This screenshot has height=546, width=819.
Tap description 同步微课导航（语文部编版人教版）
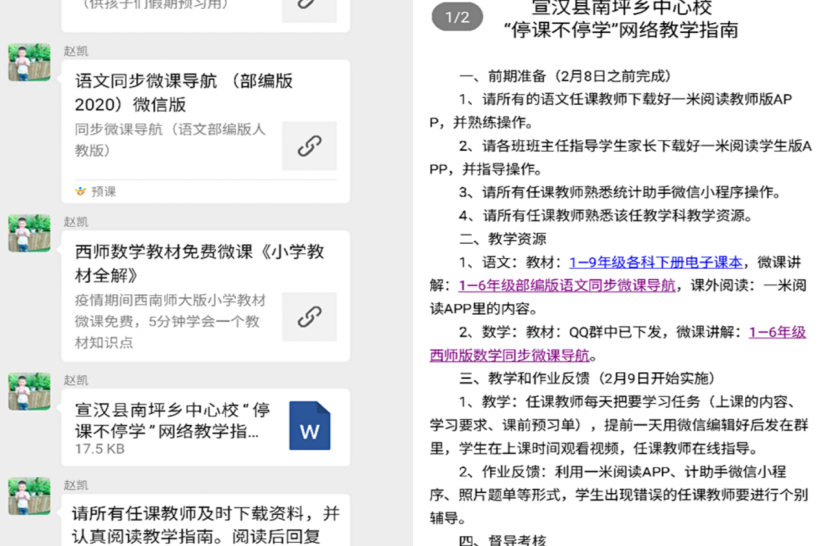pos(170,140)
